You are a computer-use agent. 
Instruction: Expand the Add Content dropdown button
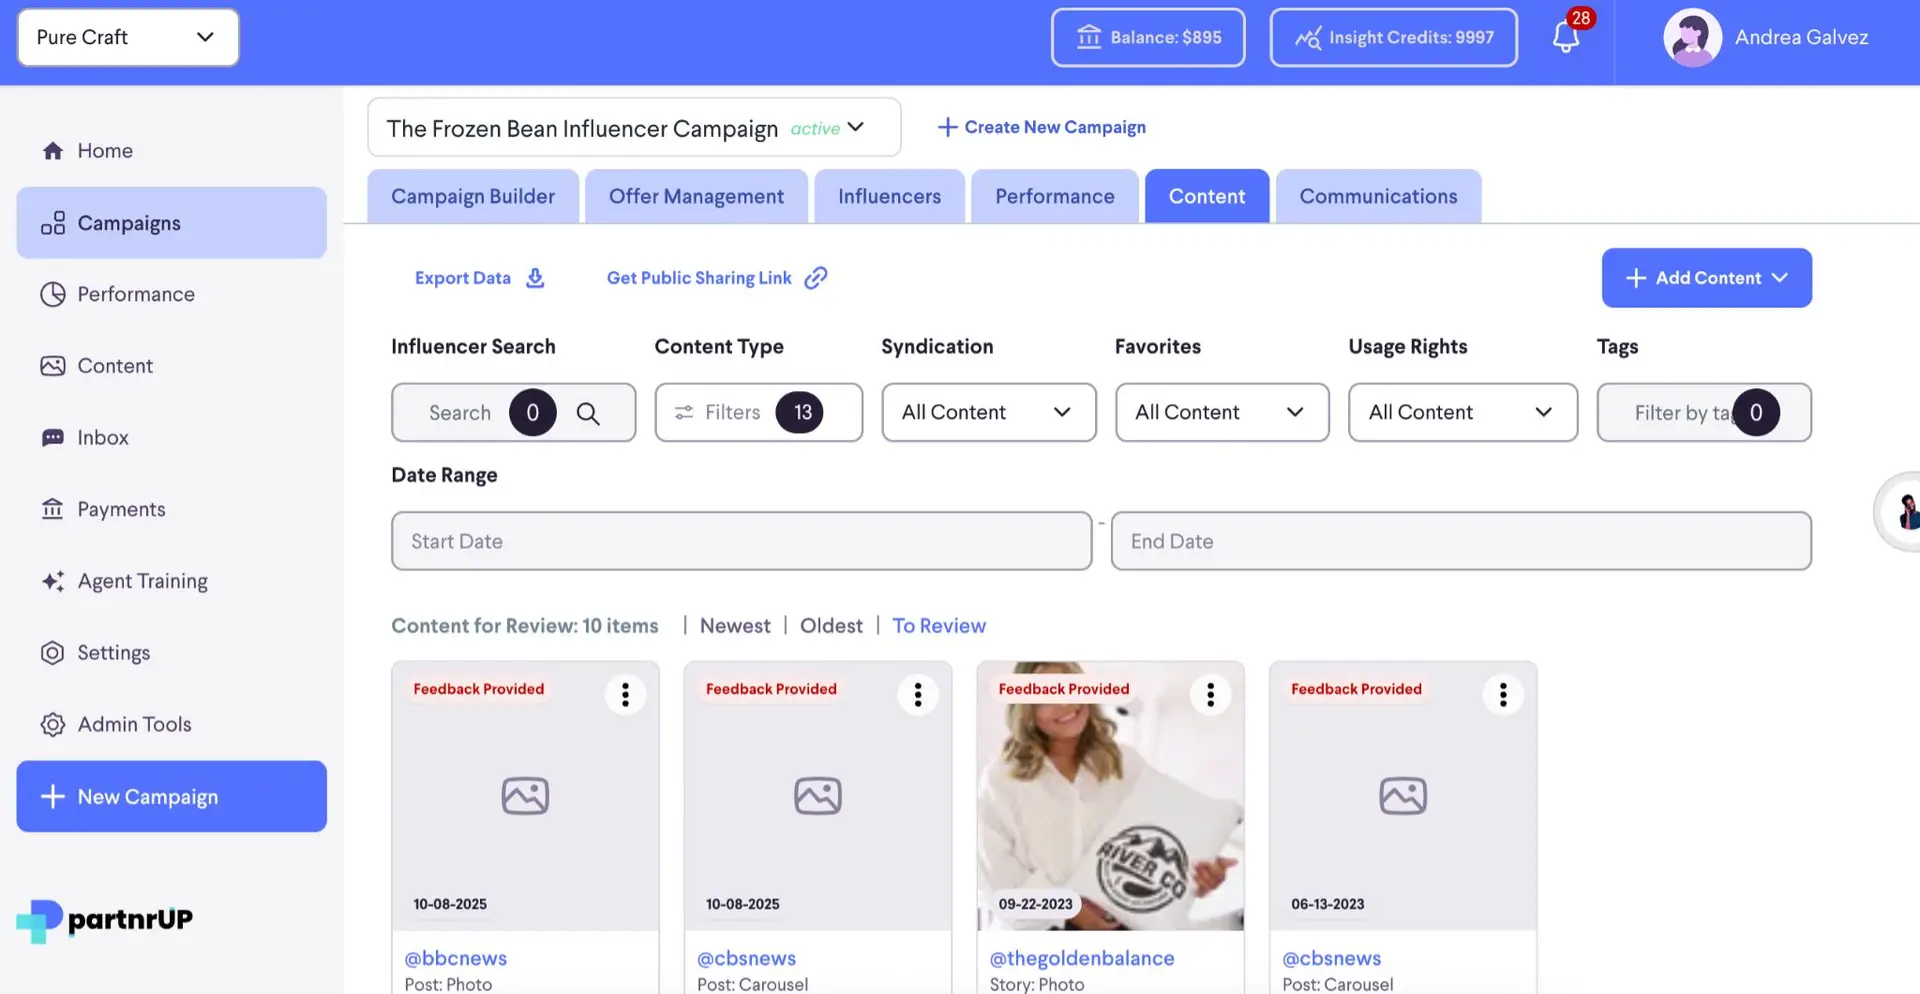tap(1706, 278)
